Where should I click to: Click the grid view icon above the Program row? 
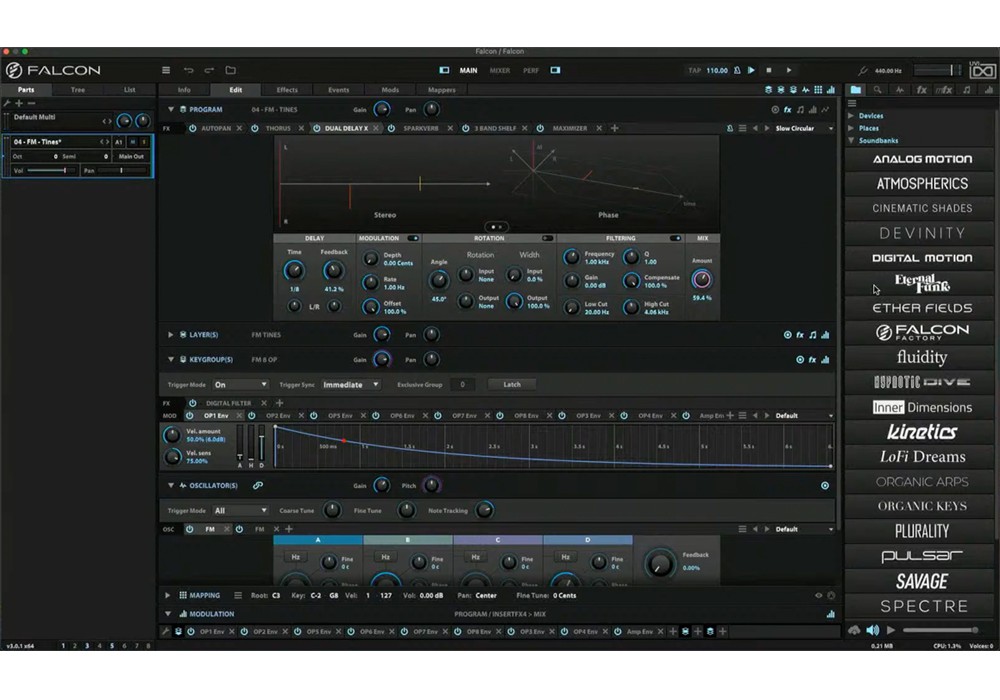point(818,90)
